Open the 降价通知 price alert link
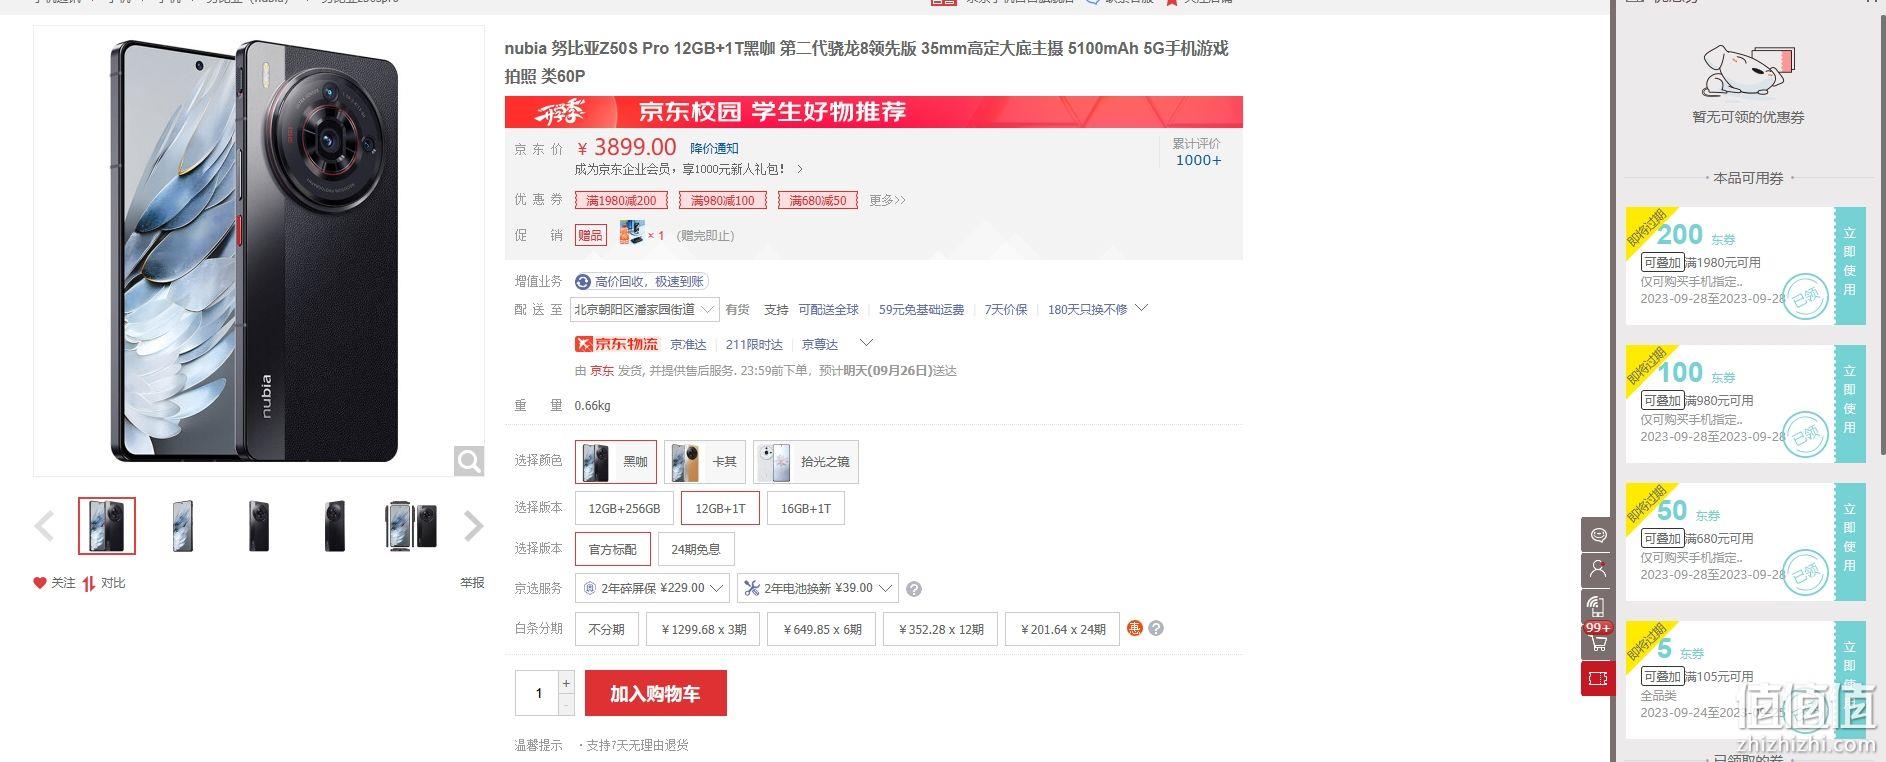 (x=714, y=148)
